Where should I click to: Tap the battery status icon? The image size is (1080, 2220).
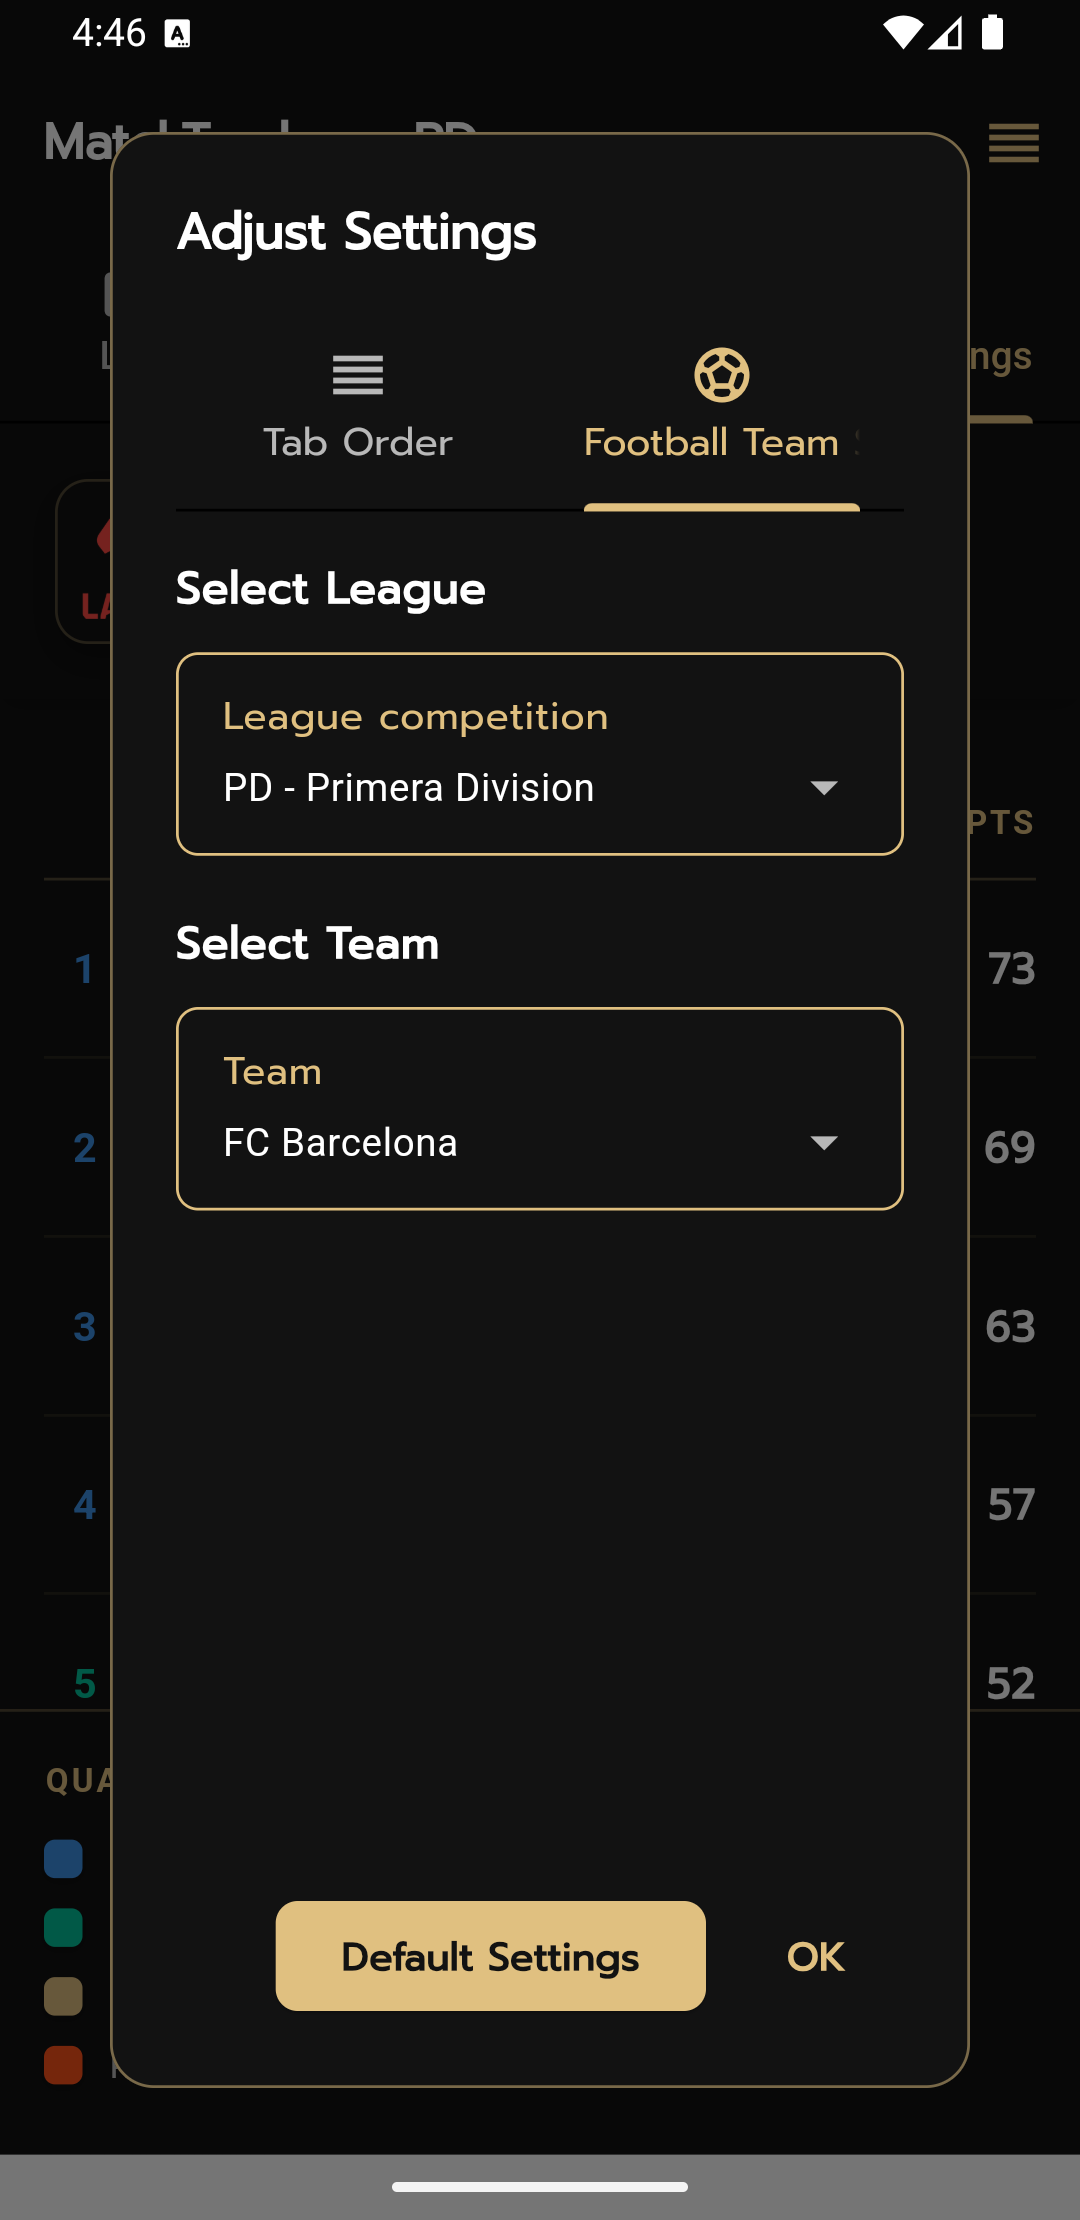992,33
